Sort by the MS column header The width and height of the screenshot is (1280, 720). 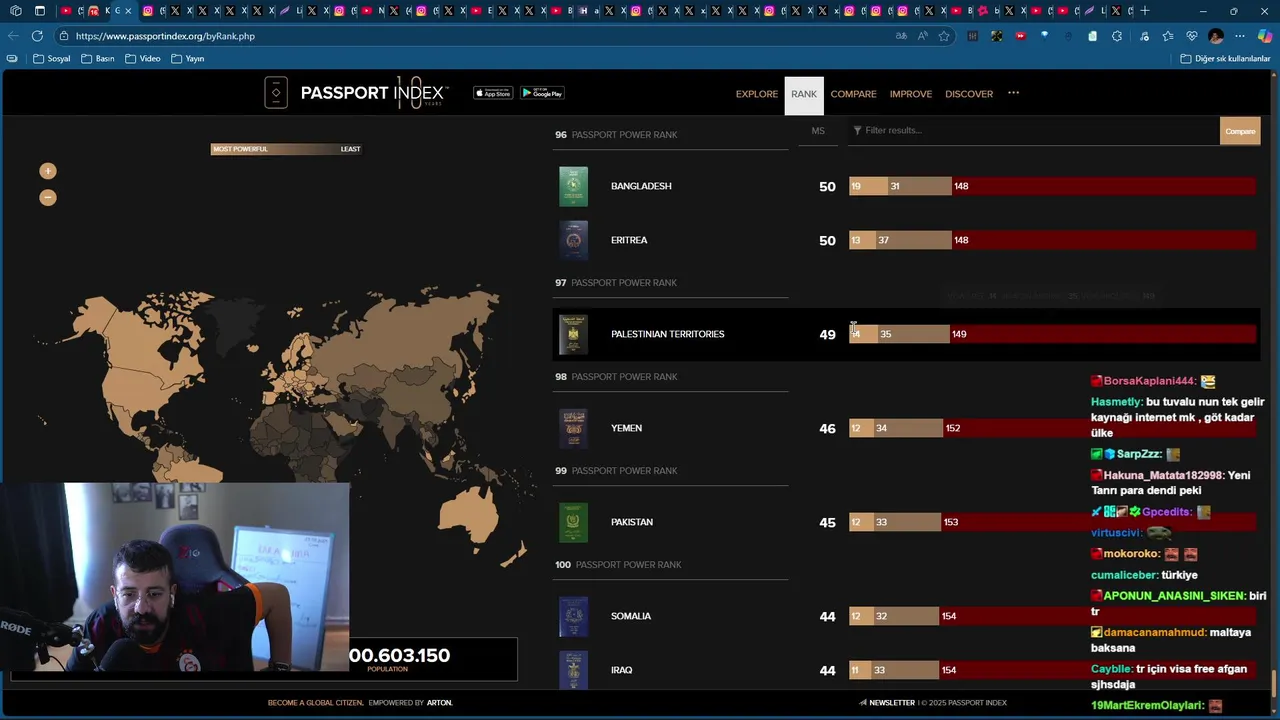[x=818, y=131]
